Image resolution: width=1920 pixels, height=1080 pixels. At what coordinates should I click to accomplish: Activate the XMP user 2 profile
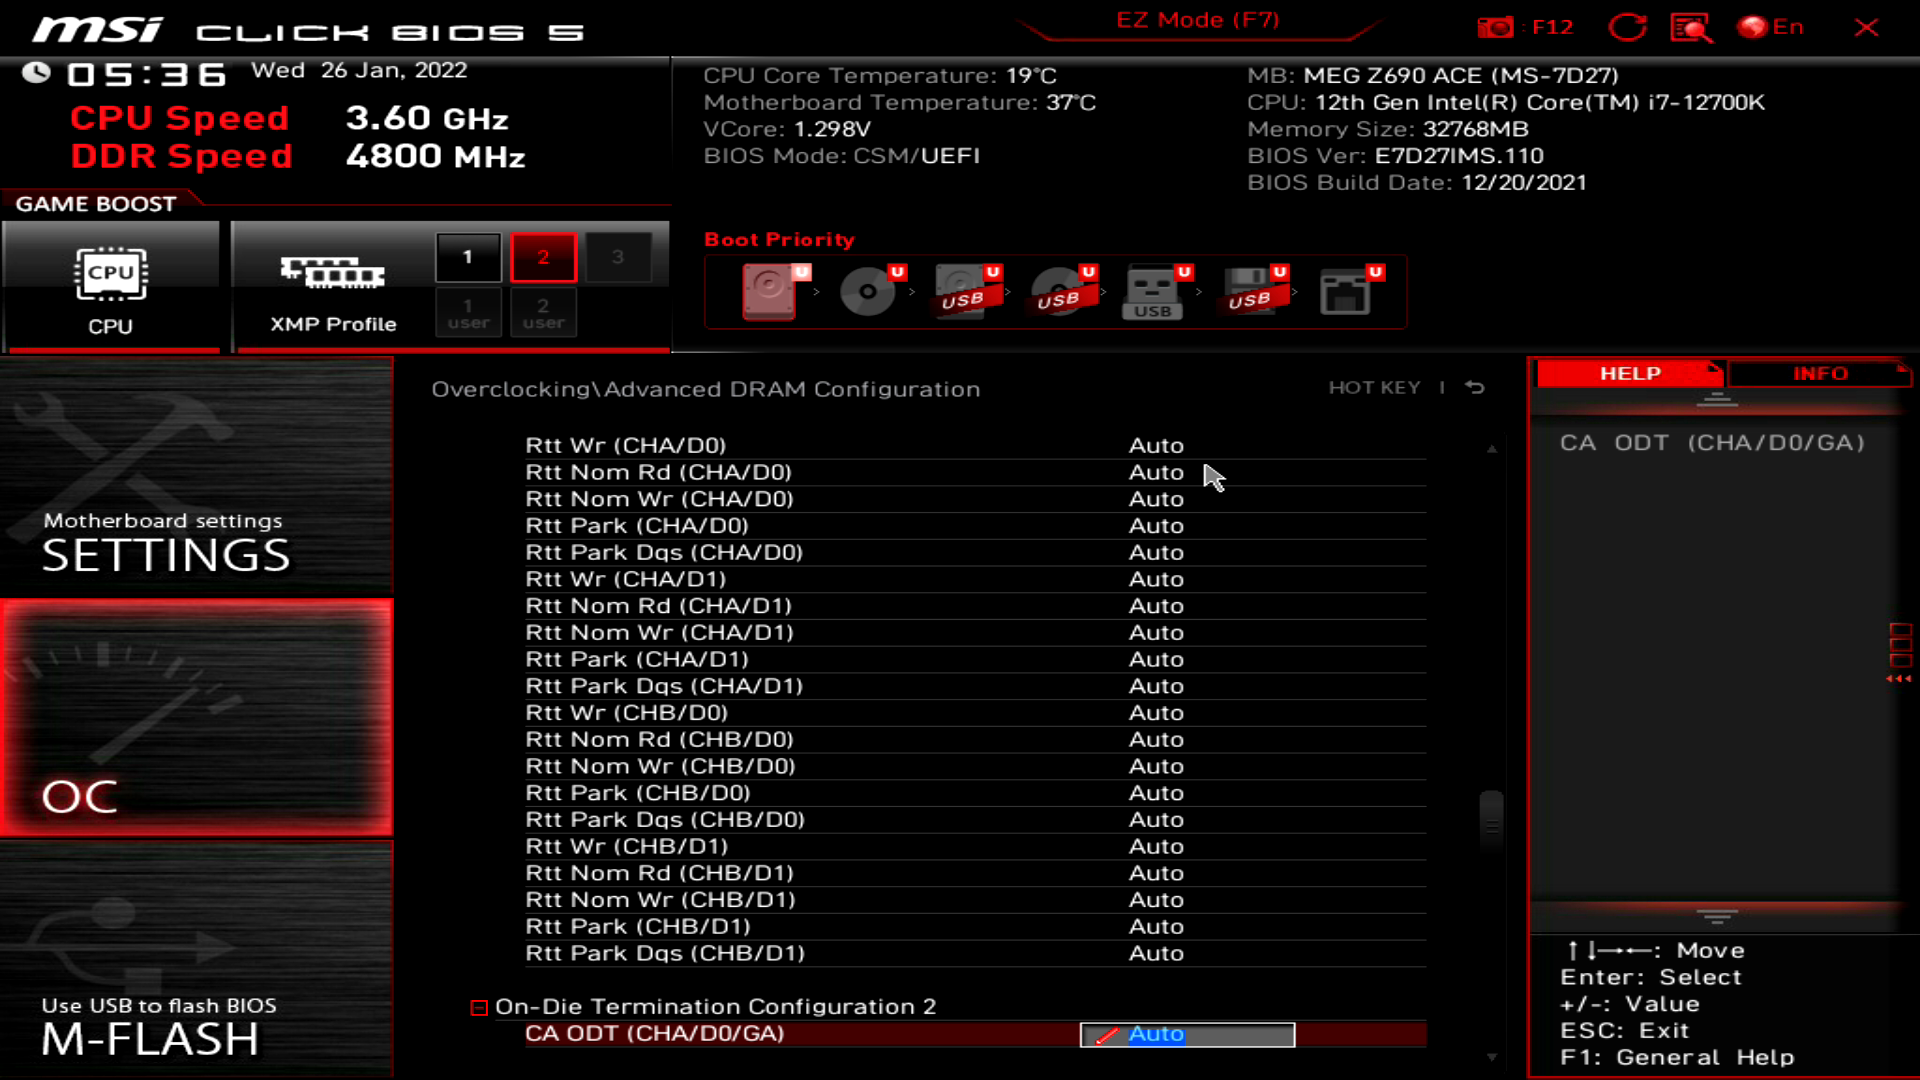tap(543, 312)
